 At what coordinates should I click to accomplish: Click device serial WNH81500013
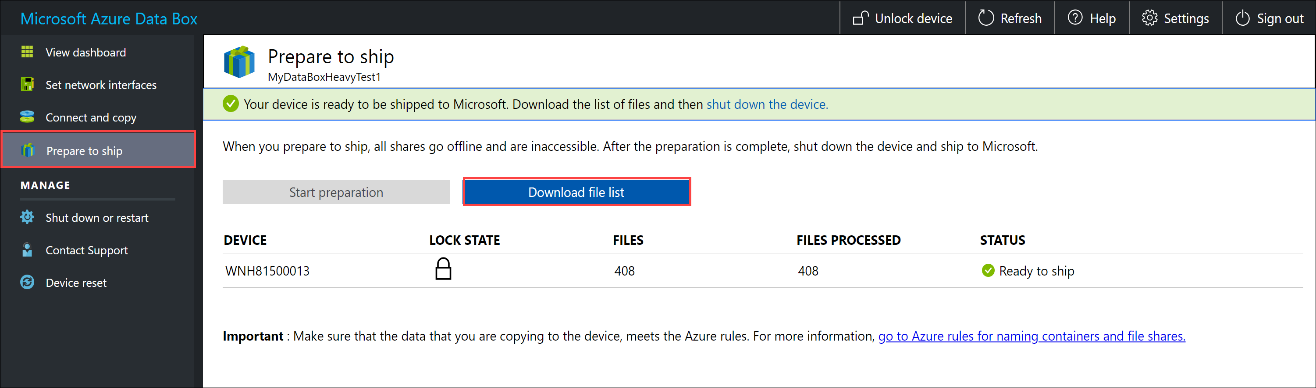point(266,270)
